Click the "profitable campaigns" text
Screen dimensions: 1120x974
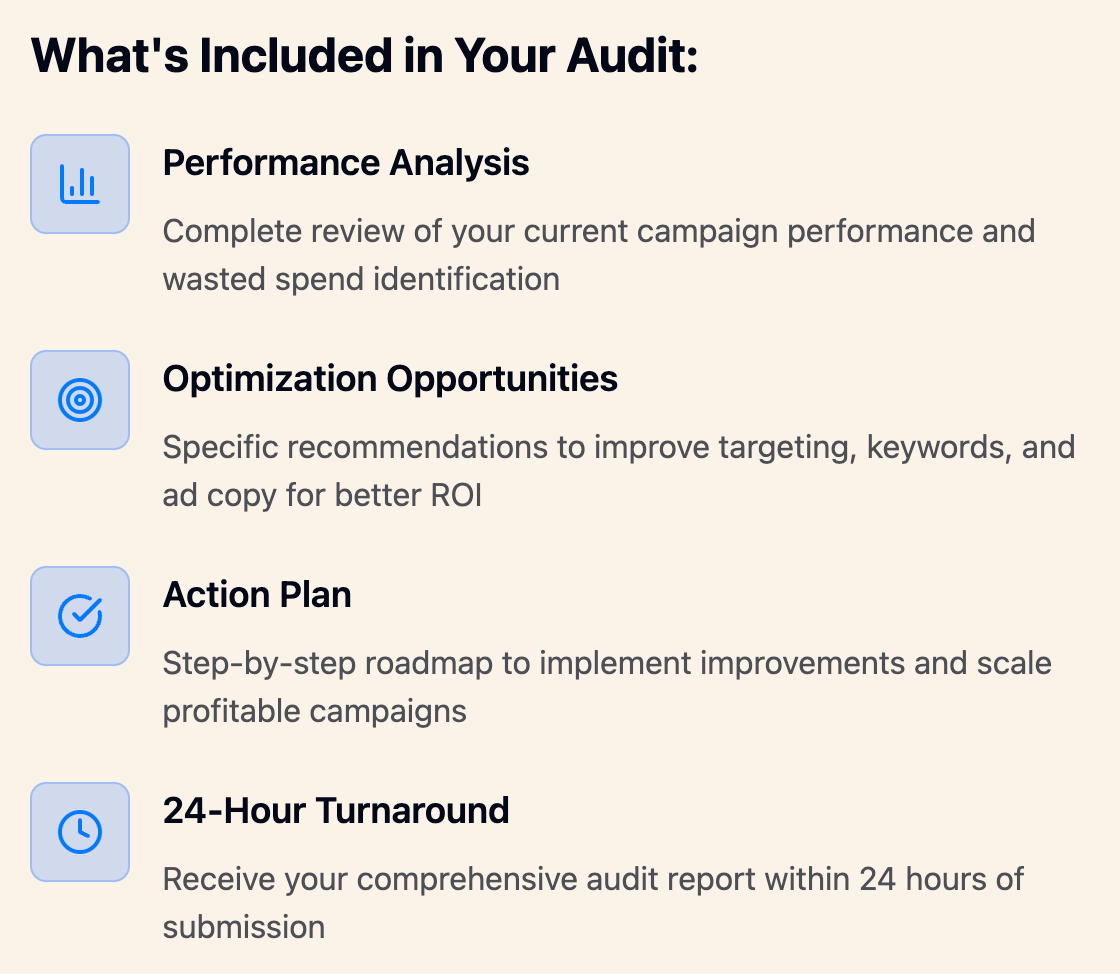tap(315, 711)
